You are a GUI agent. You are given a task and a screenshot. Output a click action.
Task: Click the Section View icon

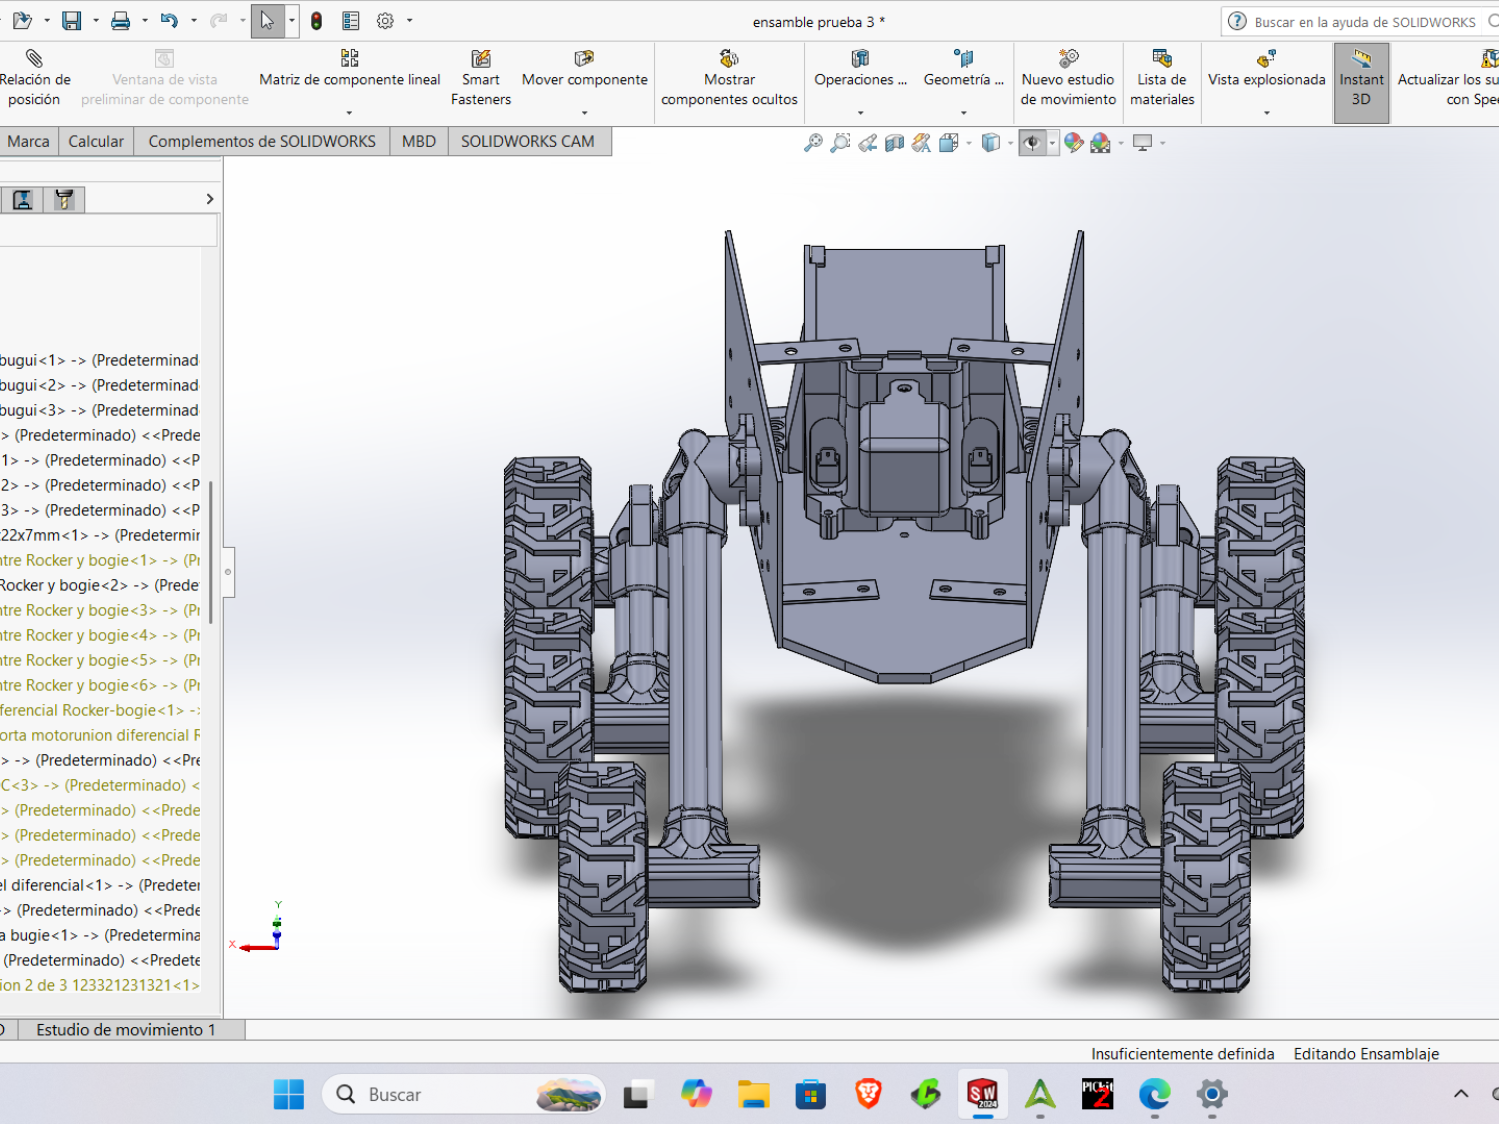(894, 143)
